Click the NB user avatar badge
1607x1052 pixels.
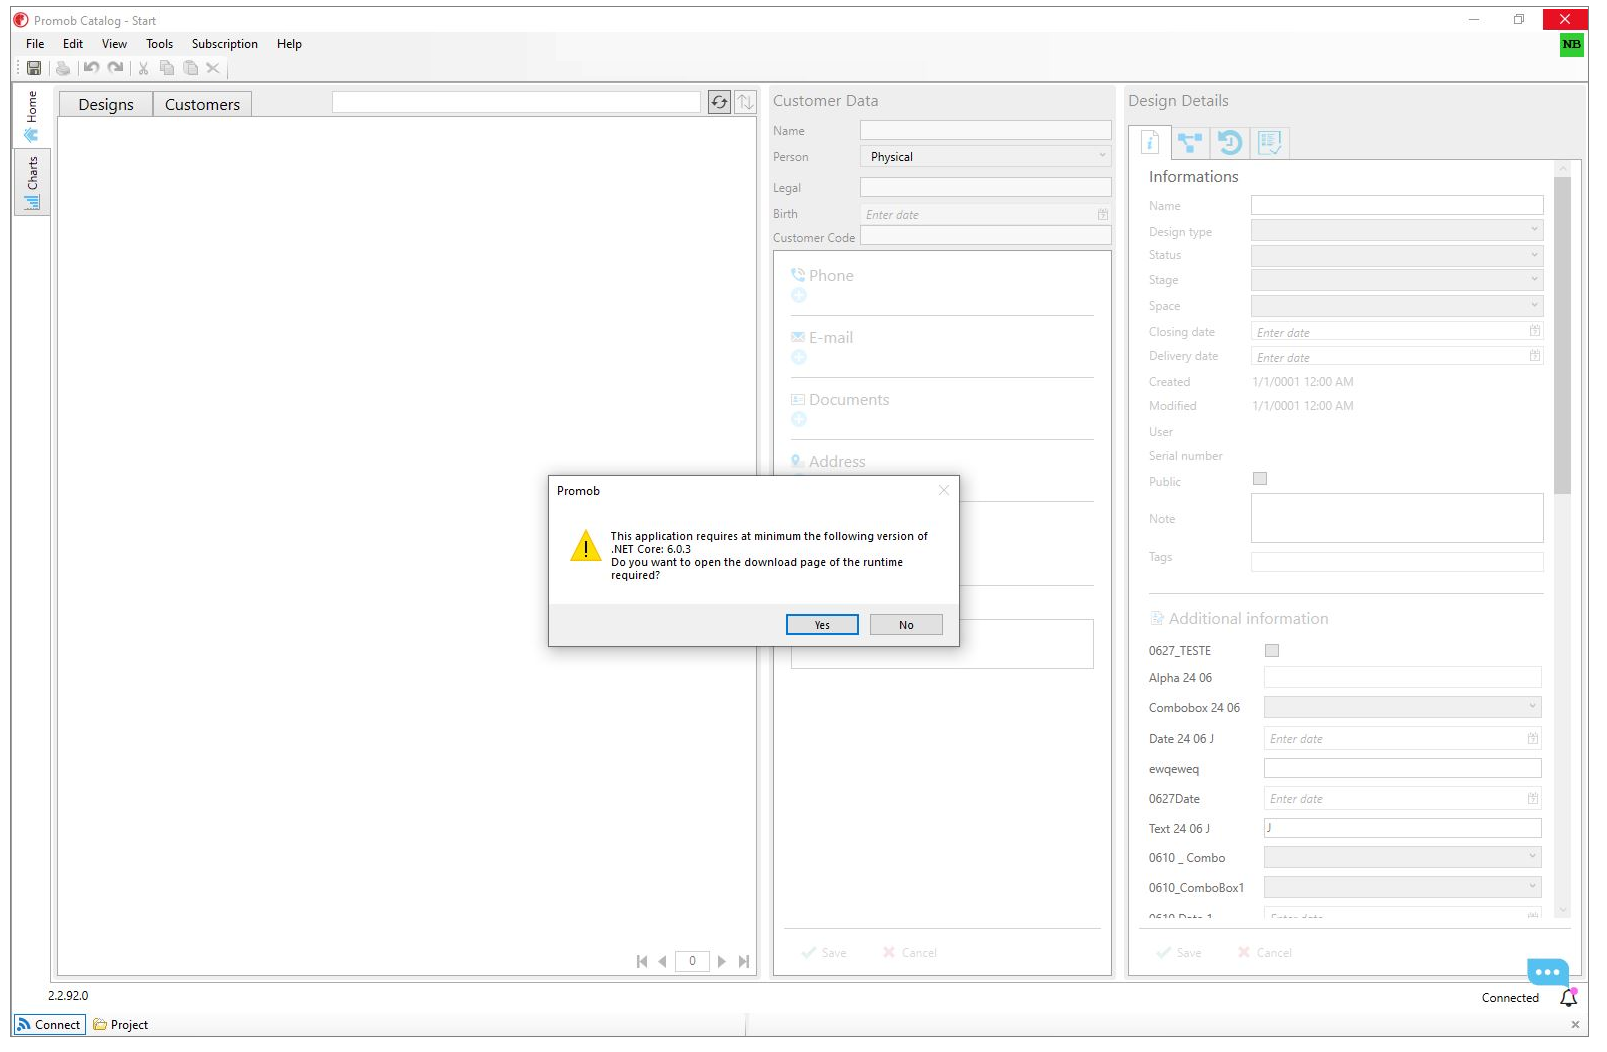pos(1572,45)
